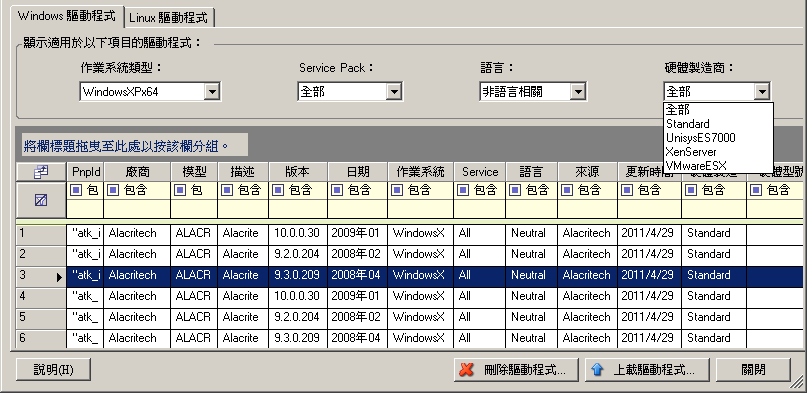Pick VMwareESX from the manufacturer list
The image size is (807, 393).
718,166
